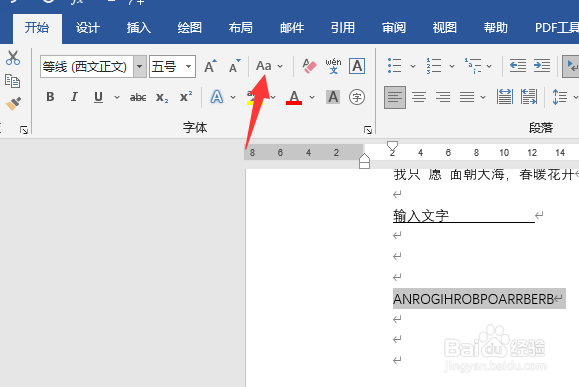The width and height of the screenshot is (579, 387).
Task: Open the phonetic guide (wén) tool
Action: [333, 66]
